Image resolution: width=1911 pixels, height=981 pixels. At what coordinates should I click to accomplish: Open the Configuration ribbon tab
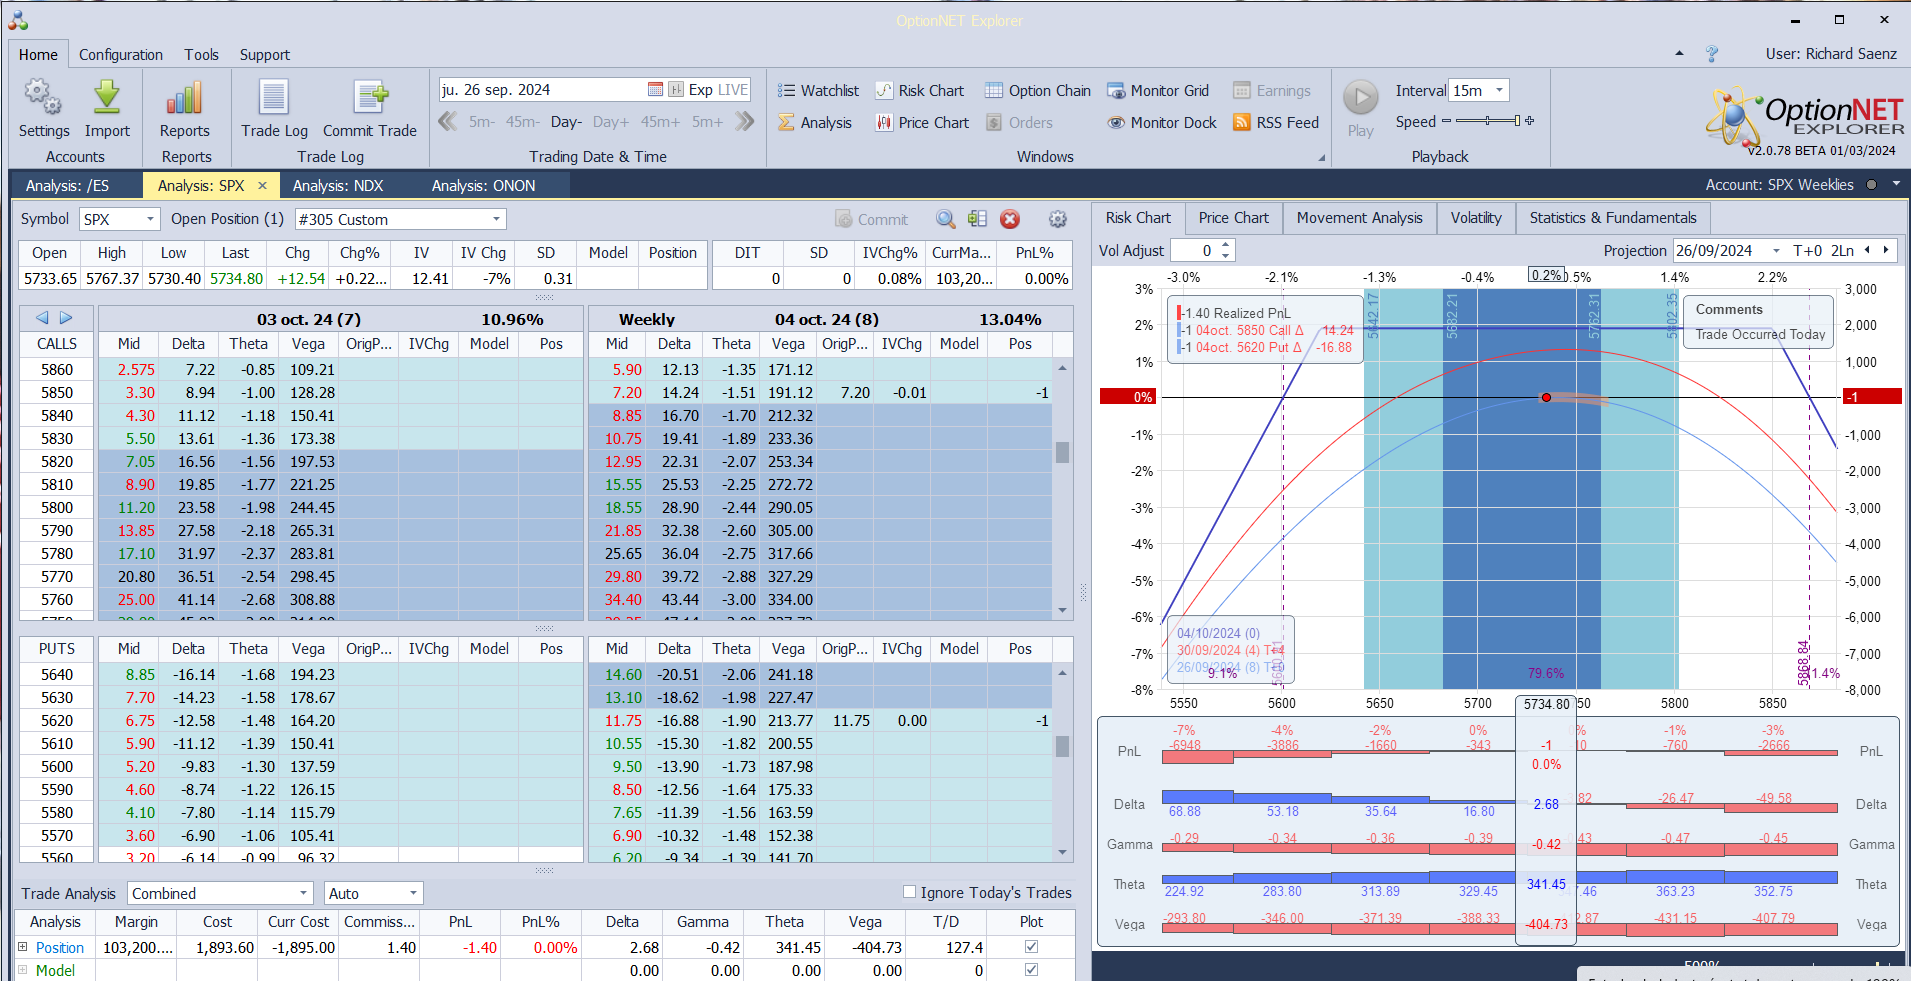click(x=121, y=54)
